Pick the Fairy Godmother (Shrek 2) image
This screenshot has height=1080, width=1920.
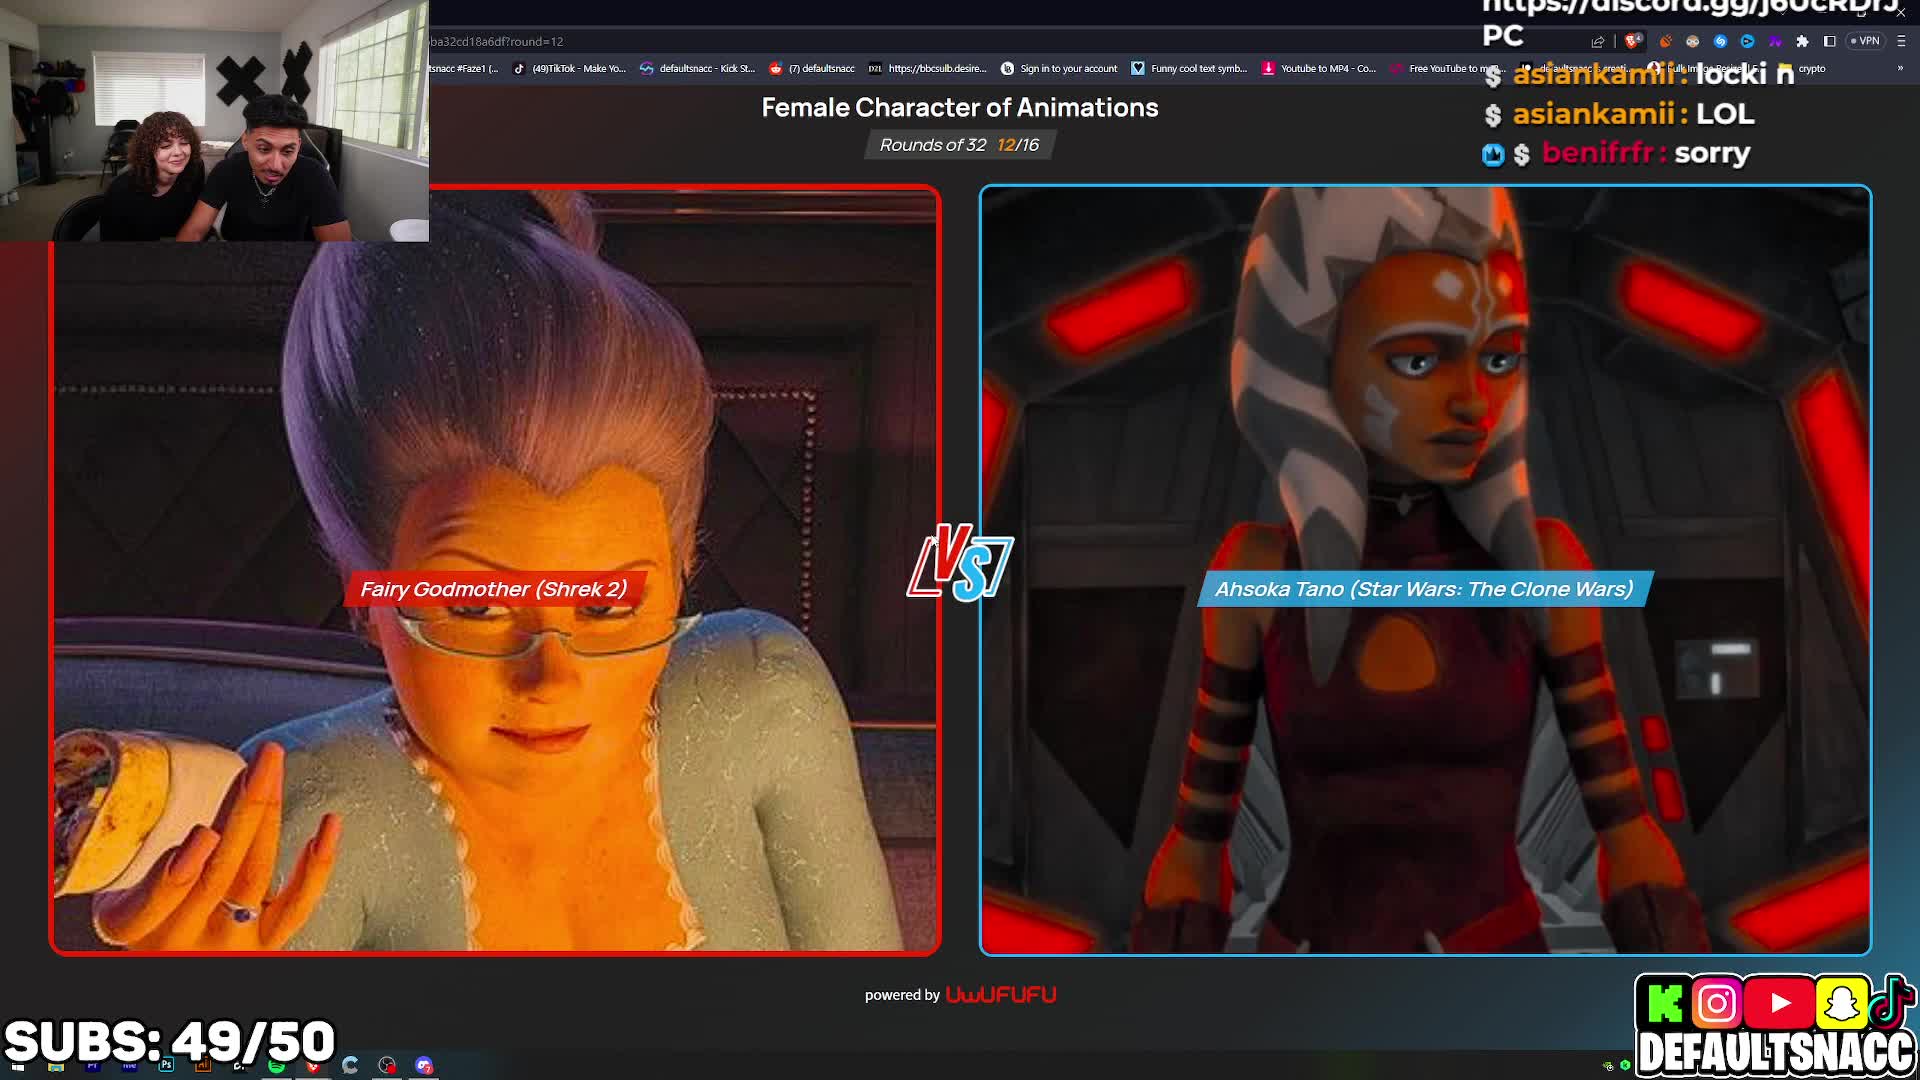(495, 570)
